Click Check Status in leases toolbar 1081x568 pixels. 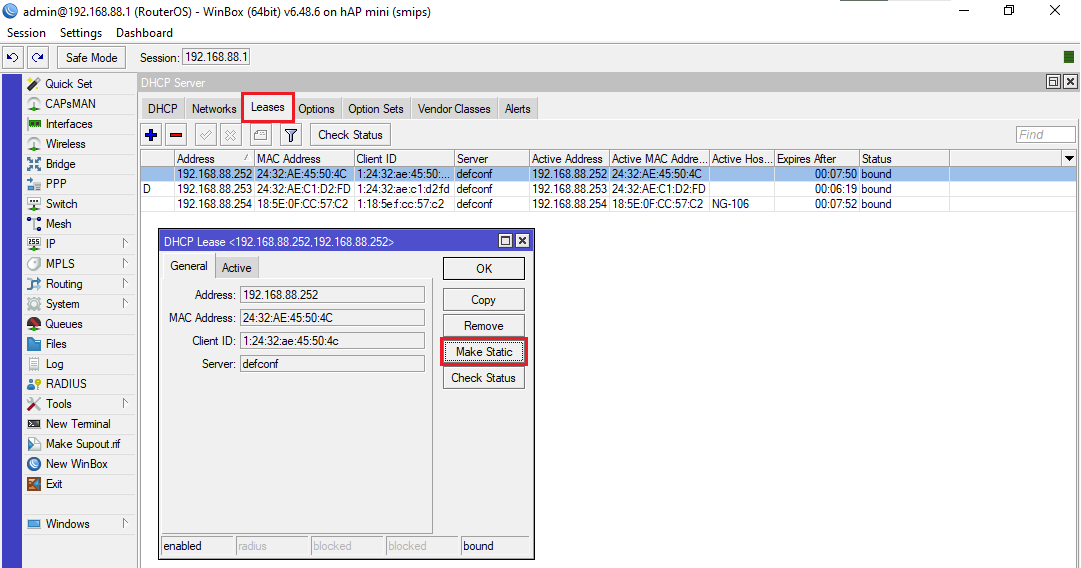click(350, 135)
